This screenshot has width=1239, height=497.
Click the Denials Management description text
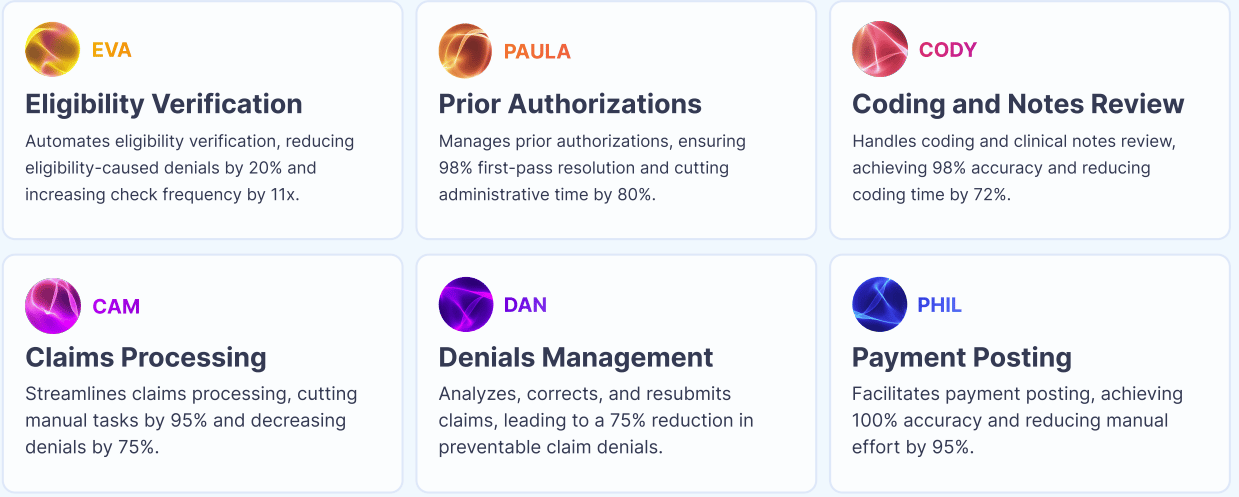[x=596, y=420]
